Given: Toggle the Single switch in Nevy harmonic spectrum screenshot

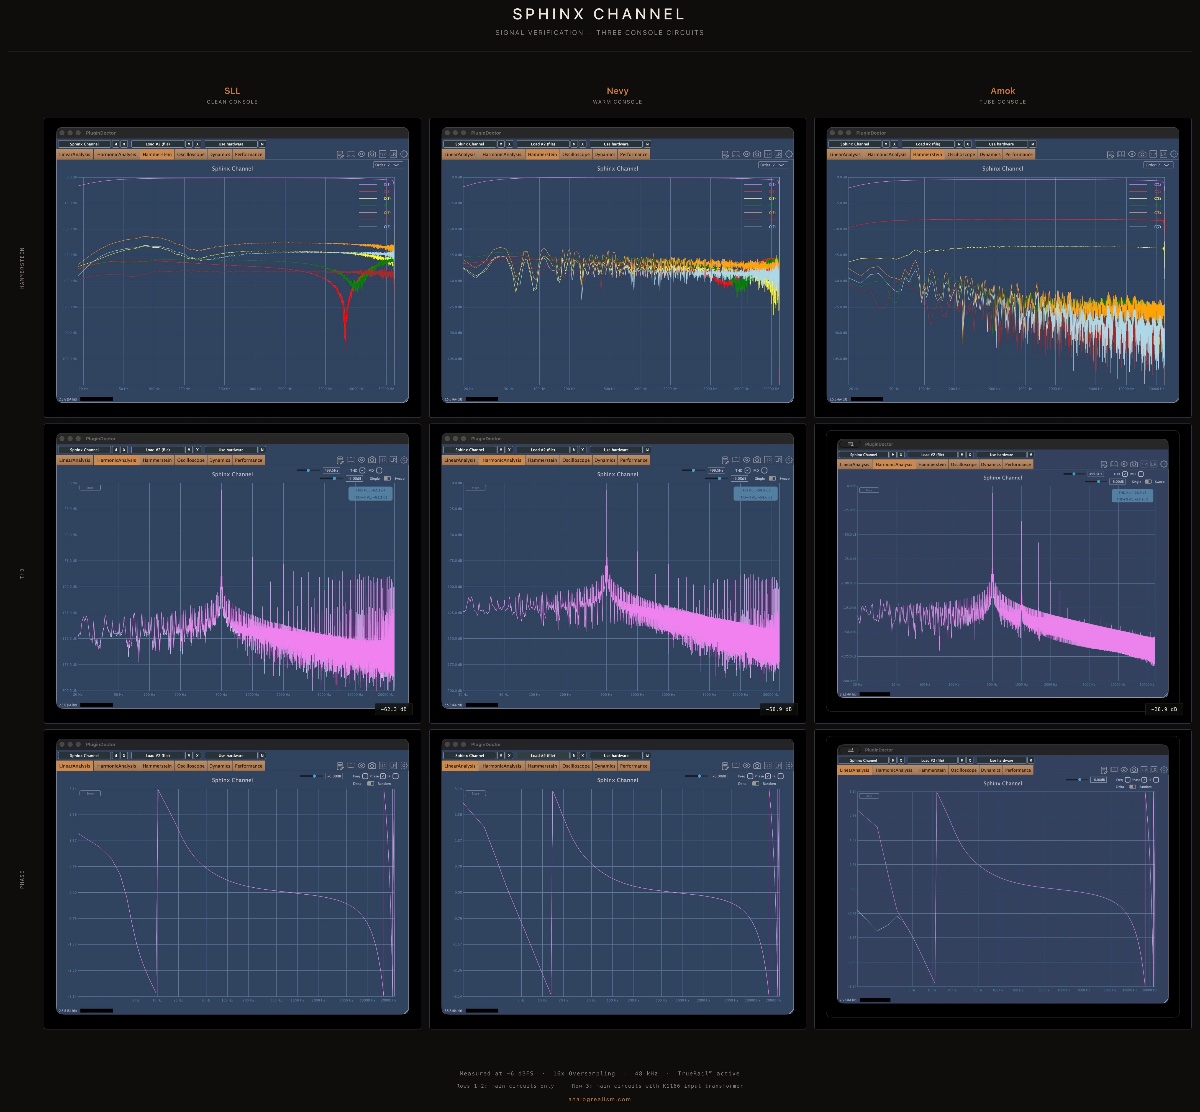Looking at the screenshot, I should coord(773,478).
